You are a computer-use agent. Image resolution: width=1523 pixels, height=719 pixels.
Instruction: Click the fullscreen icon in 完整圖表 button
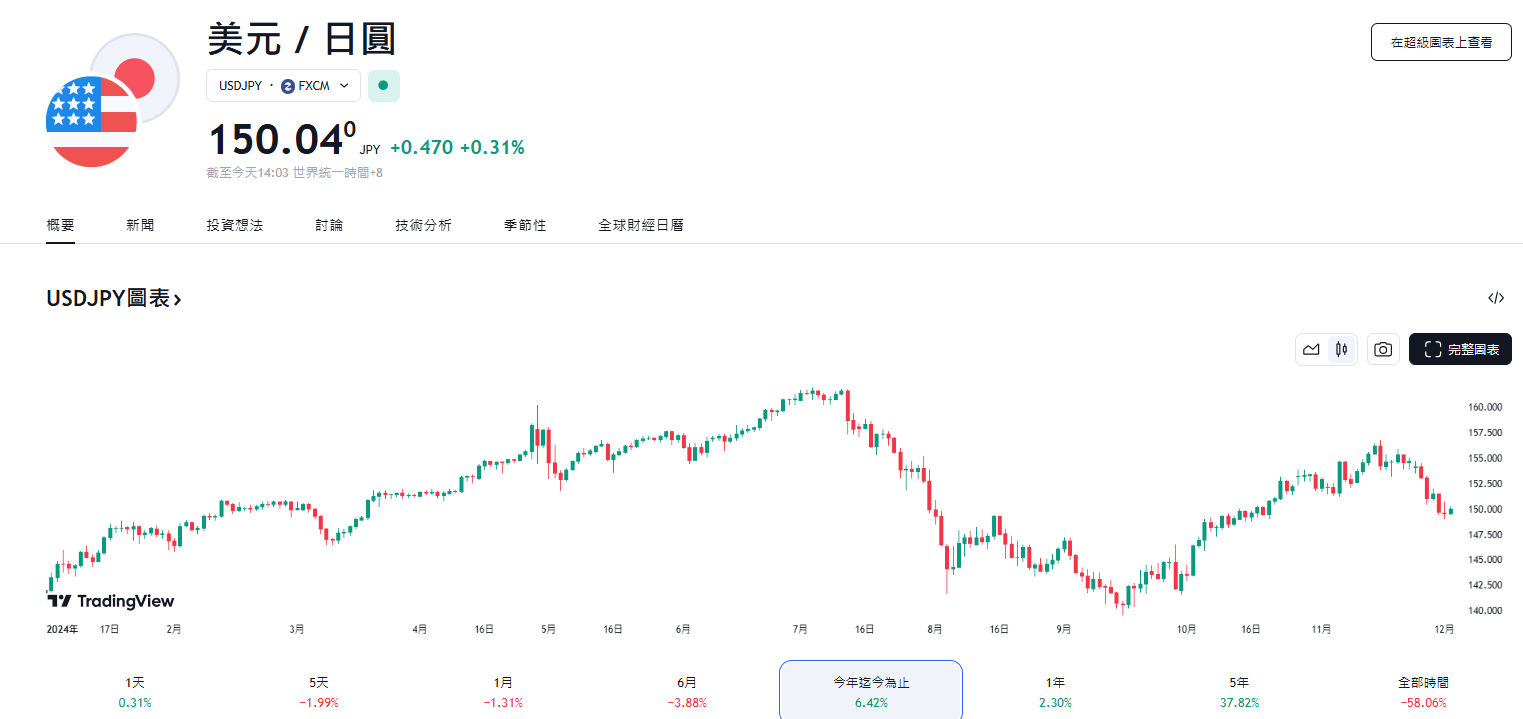pyautogui.click(x=1432, y=349)
